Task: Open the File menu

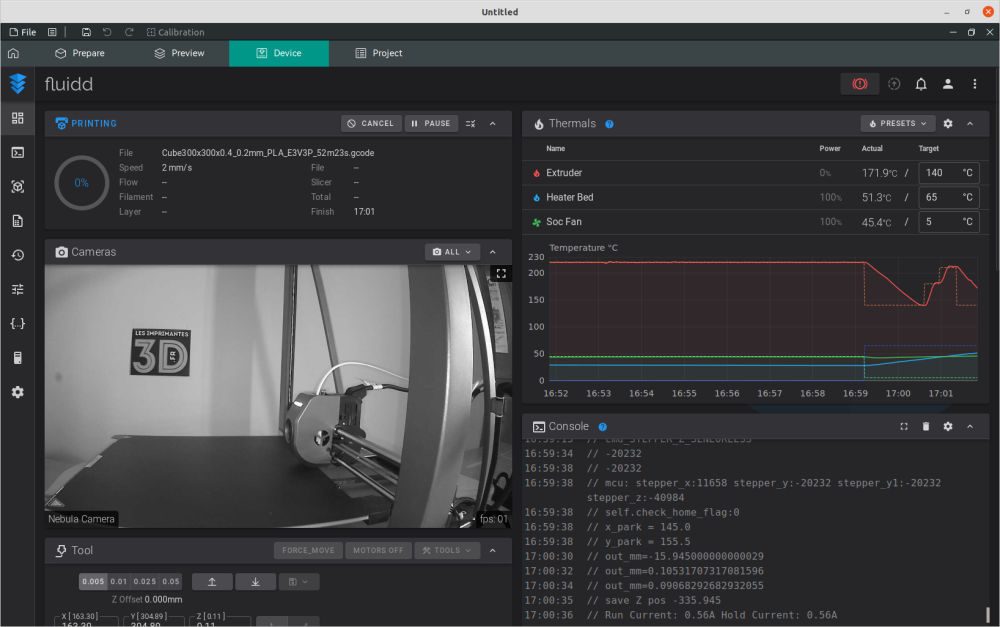Action: point(23,32)
